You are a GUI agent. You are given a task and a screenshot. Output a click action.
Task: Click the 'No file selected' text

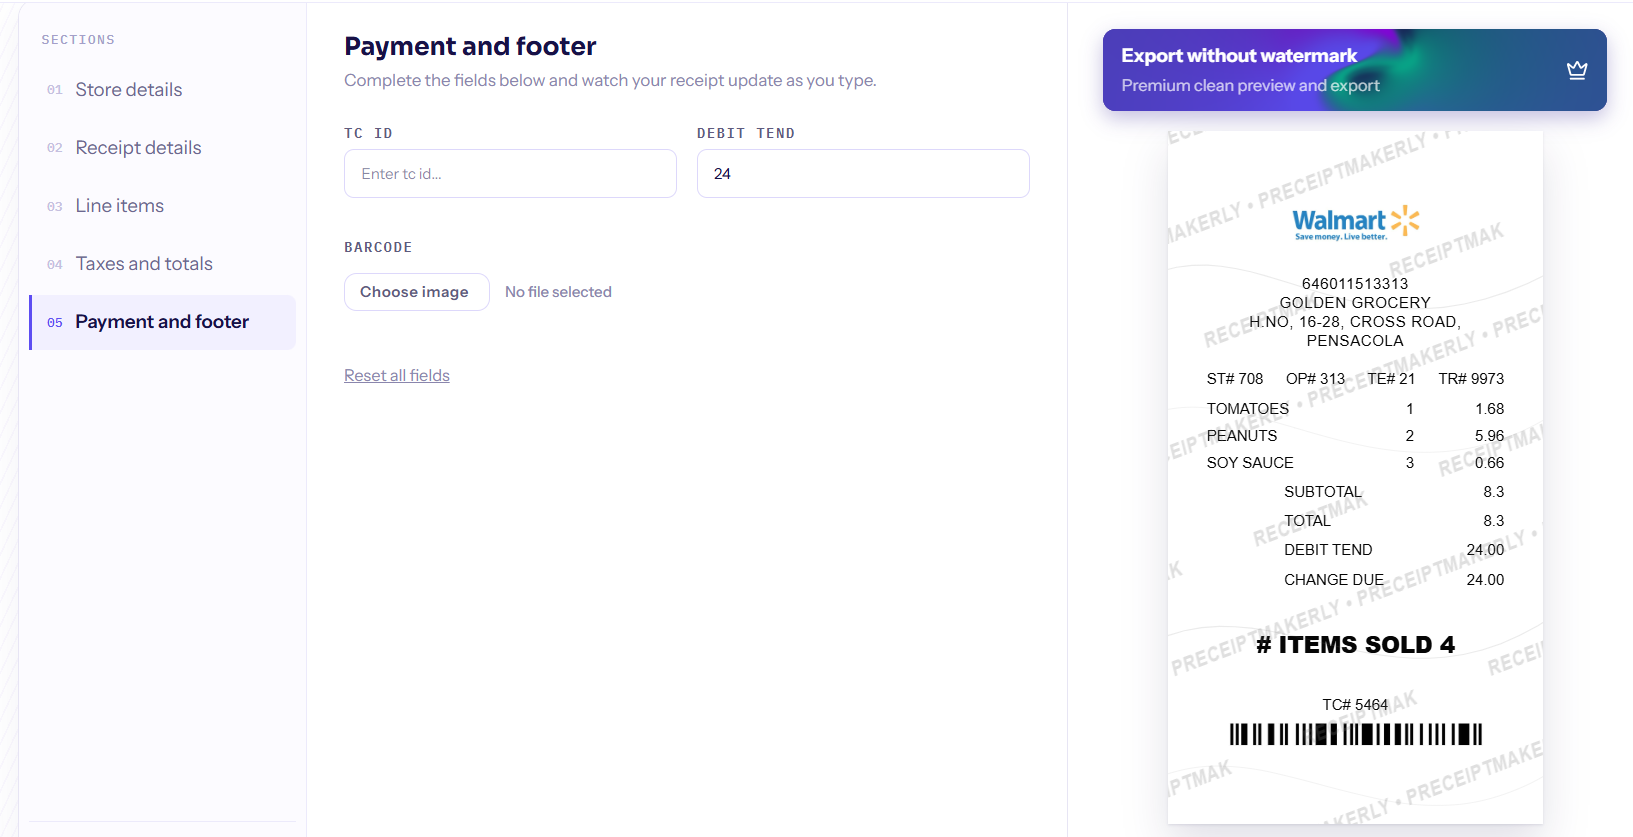click(x=558, y=292)
